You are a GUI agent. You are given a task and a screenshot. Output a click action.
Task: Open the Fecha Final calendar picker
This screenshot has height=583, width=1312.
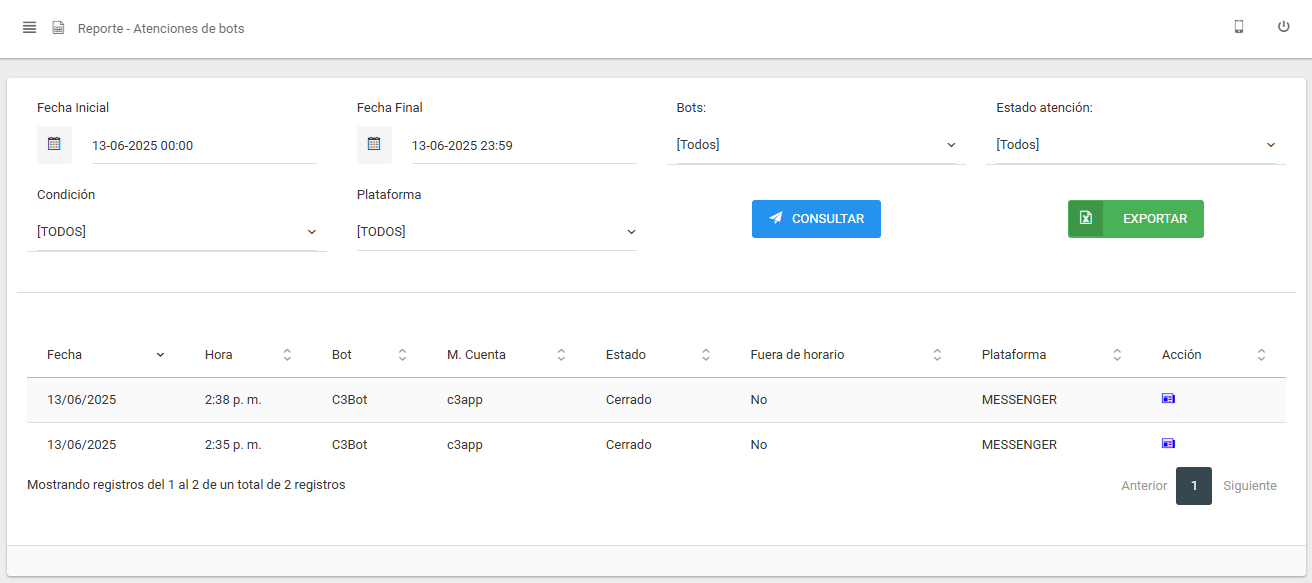(374, 144)
